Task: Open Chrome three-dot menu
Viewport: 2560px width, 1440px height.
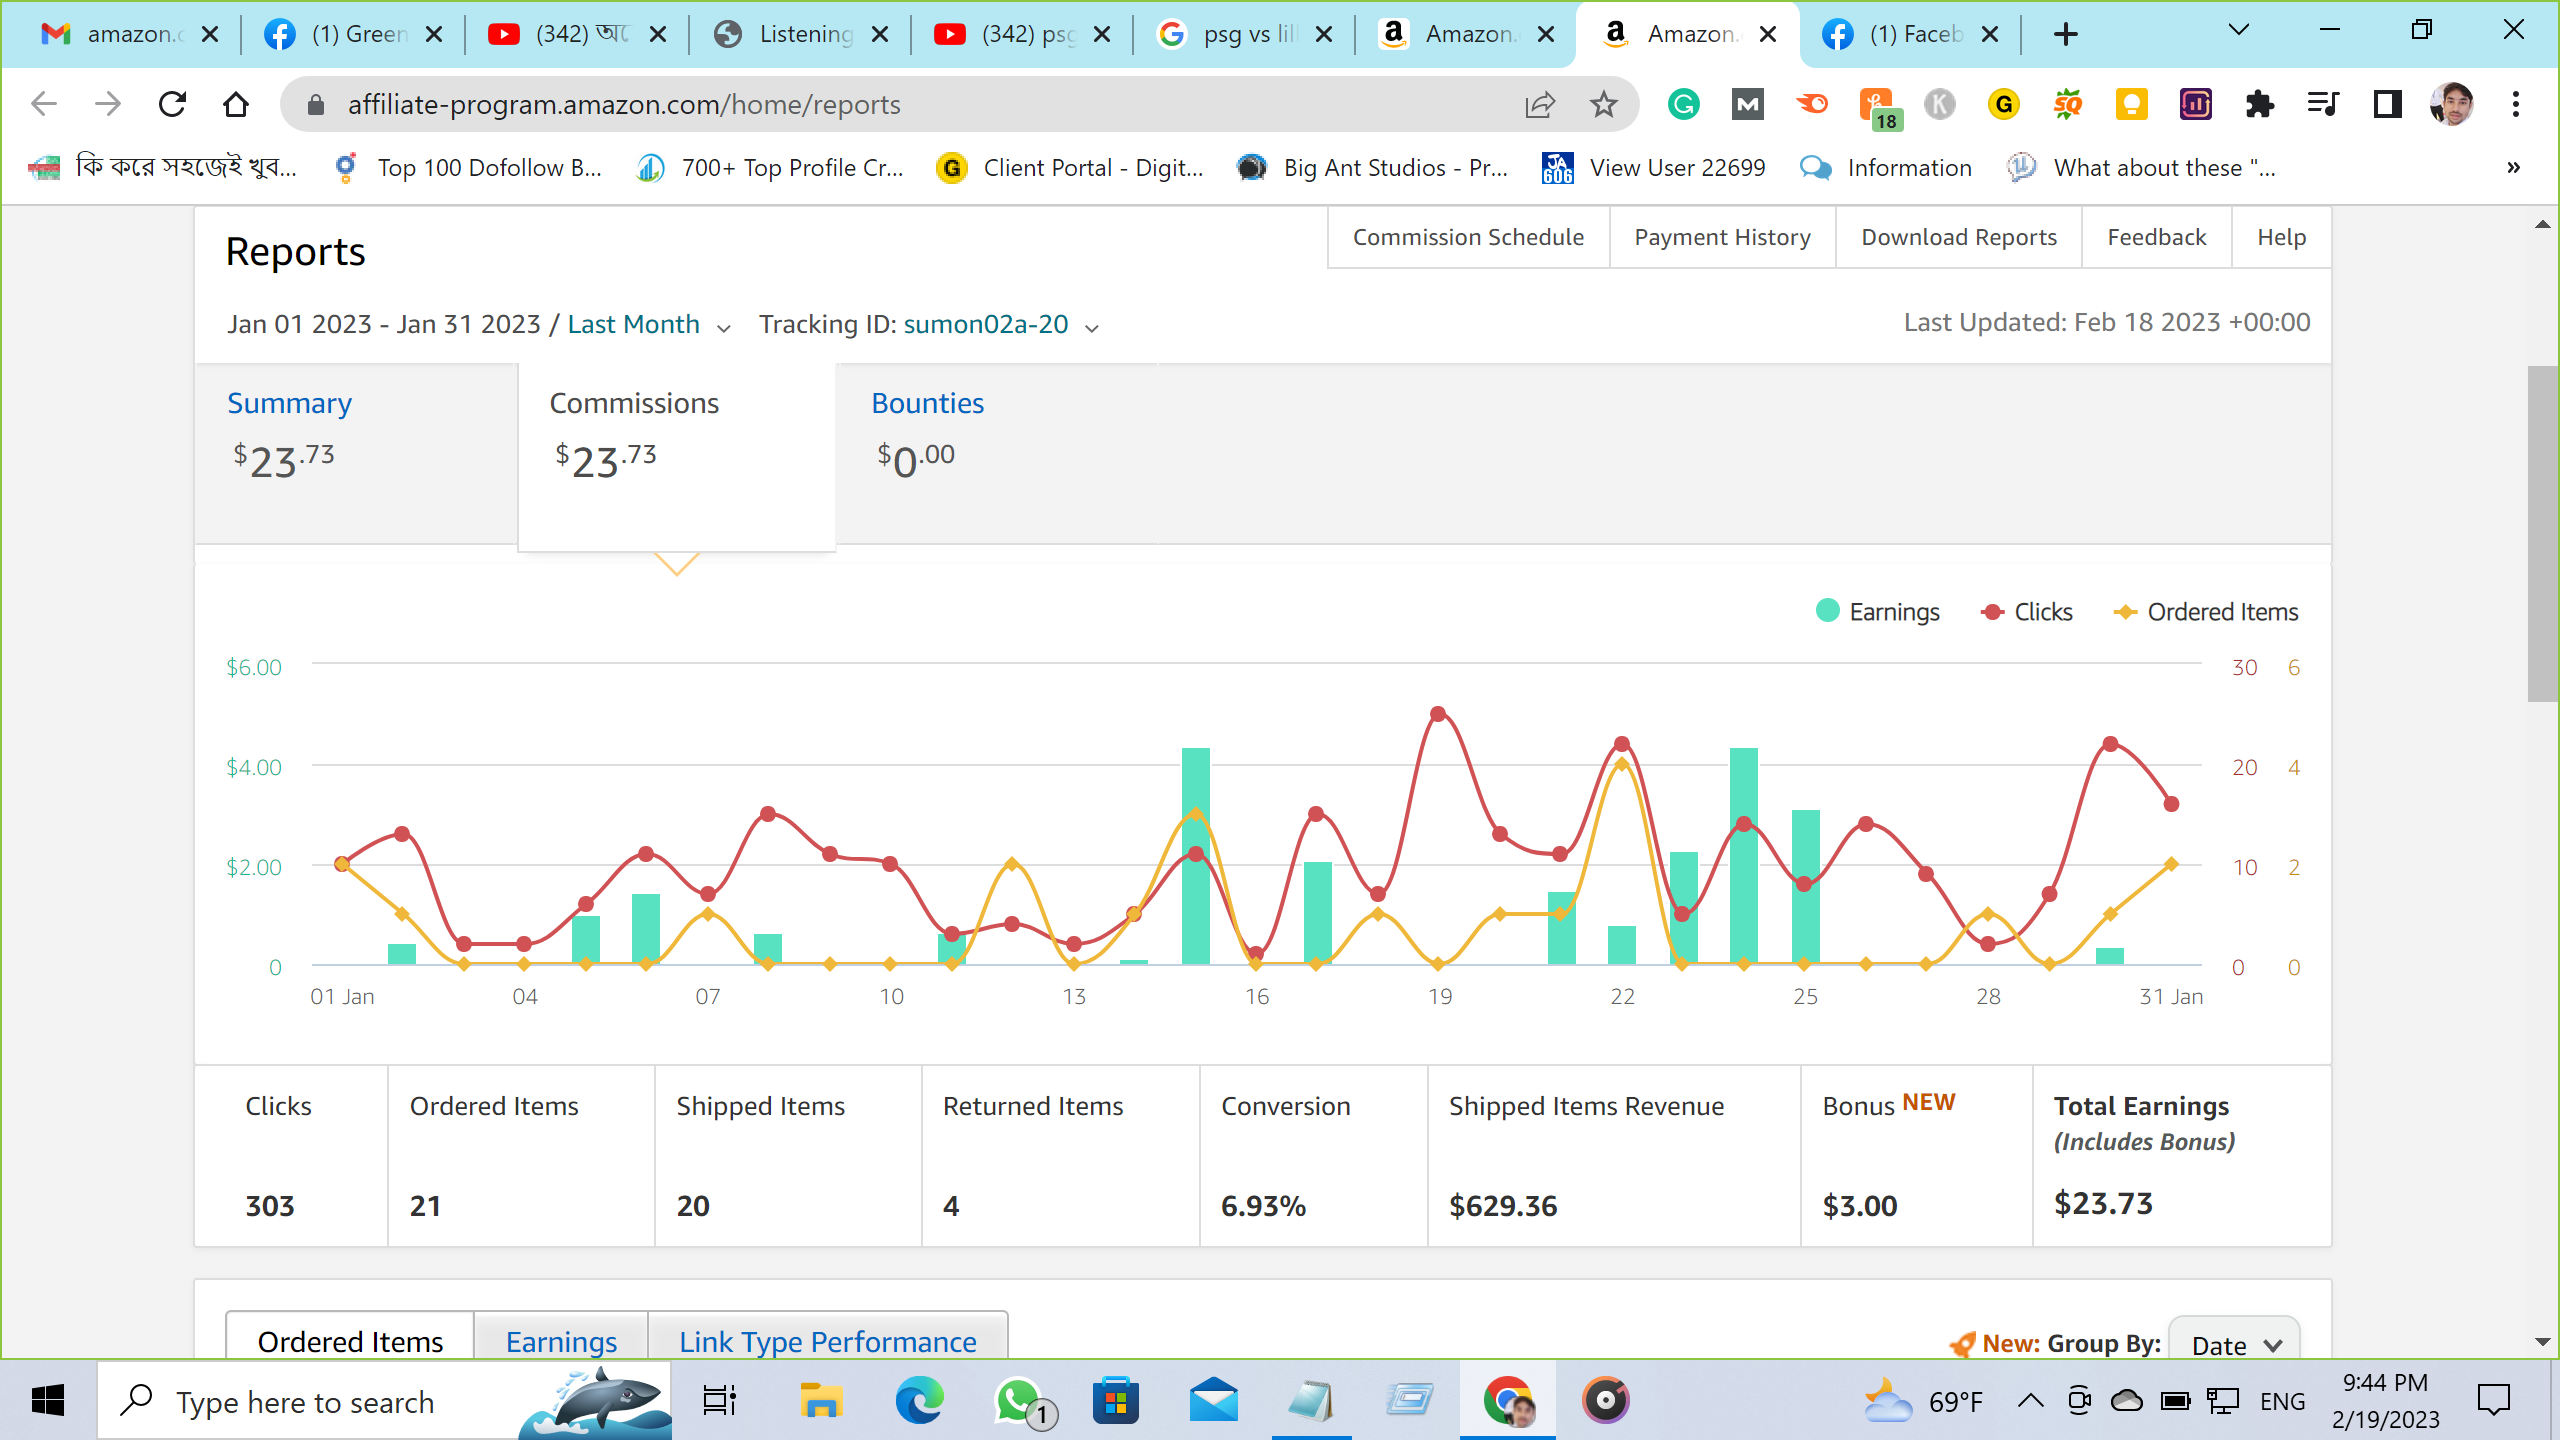Action: click(x=2516, y=104)
